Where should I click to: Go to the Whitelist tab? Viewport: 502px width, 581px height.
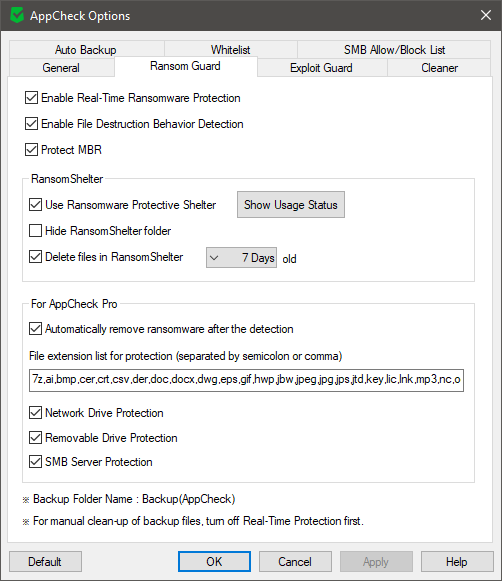coord(230,50)
